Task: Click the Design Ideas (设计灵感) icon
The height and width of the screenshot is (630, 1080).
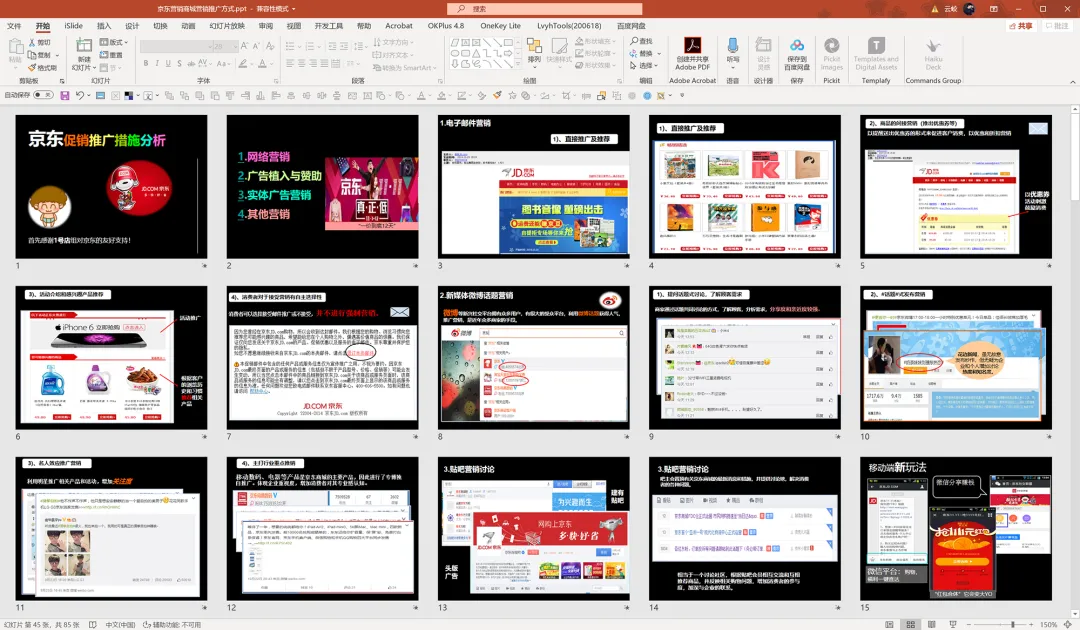Action: click(763, 45)
